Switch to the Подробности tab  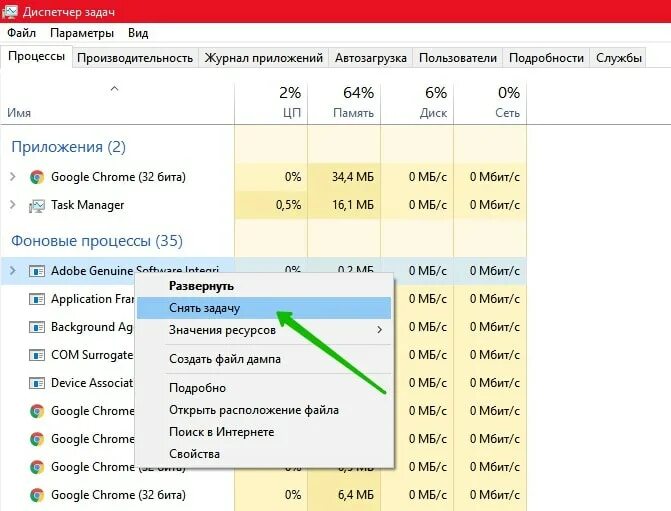[x=546, y=58]
